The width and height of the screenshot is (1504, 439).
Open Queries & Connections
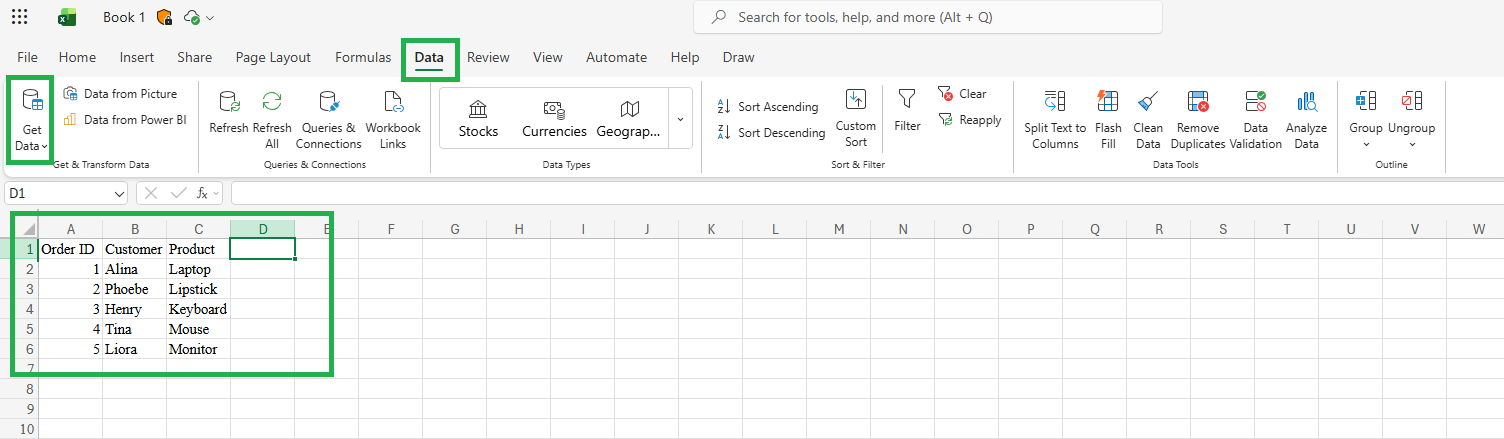(329, 120)
